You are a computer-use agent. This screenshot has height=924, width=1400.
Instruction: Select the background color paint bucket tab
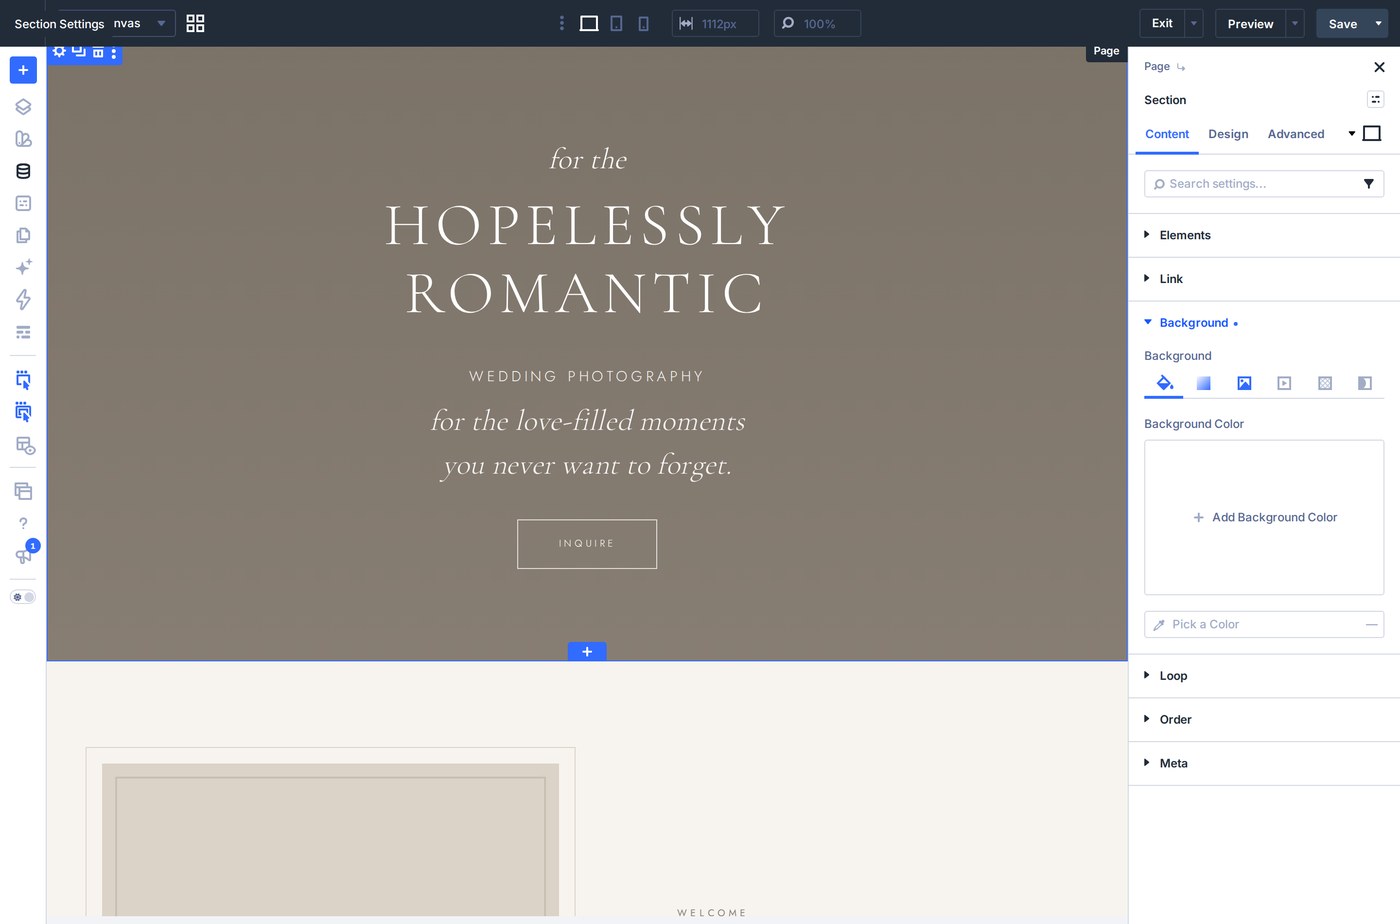(x=1164, y=383)
